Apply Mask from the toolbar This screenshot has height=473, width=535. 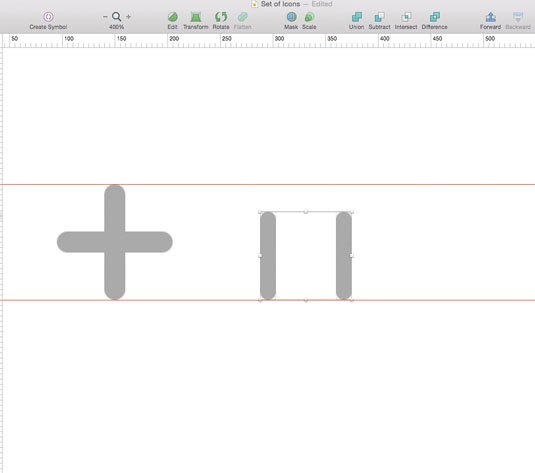(x=291, y=17)
